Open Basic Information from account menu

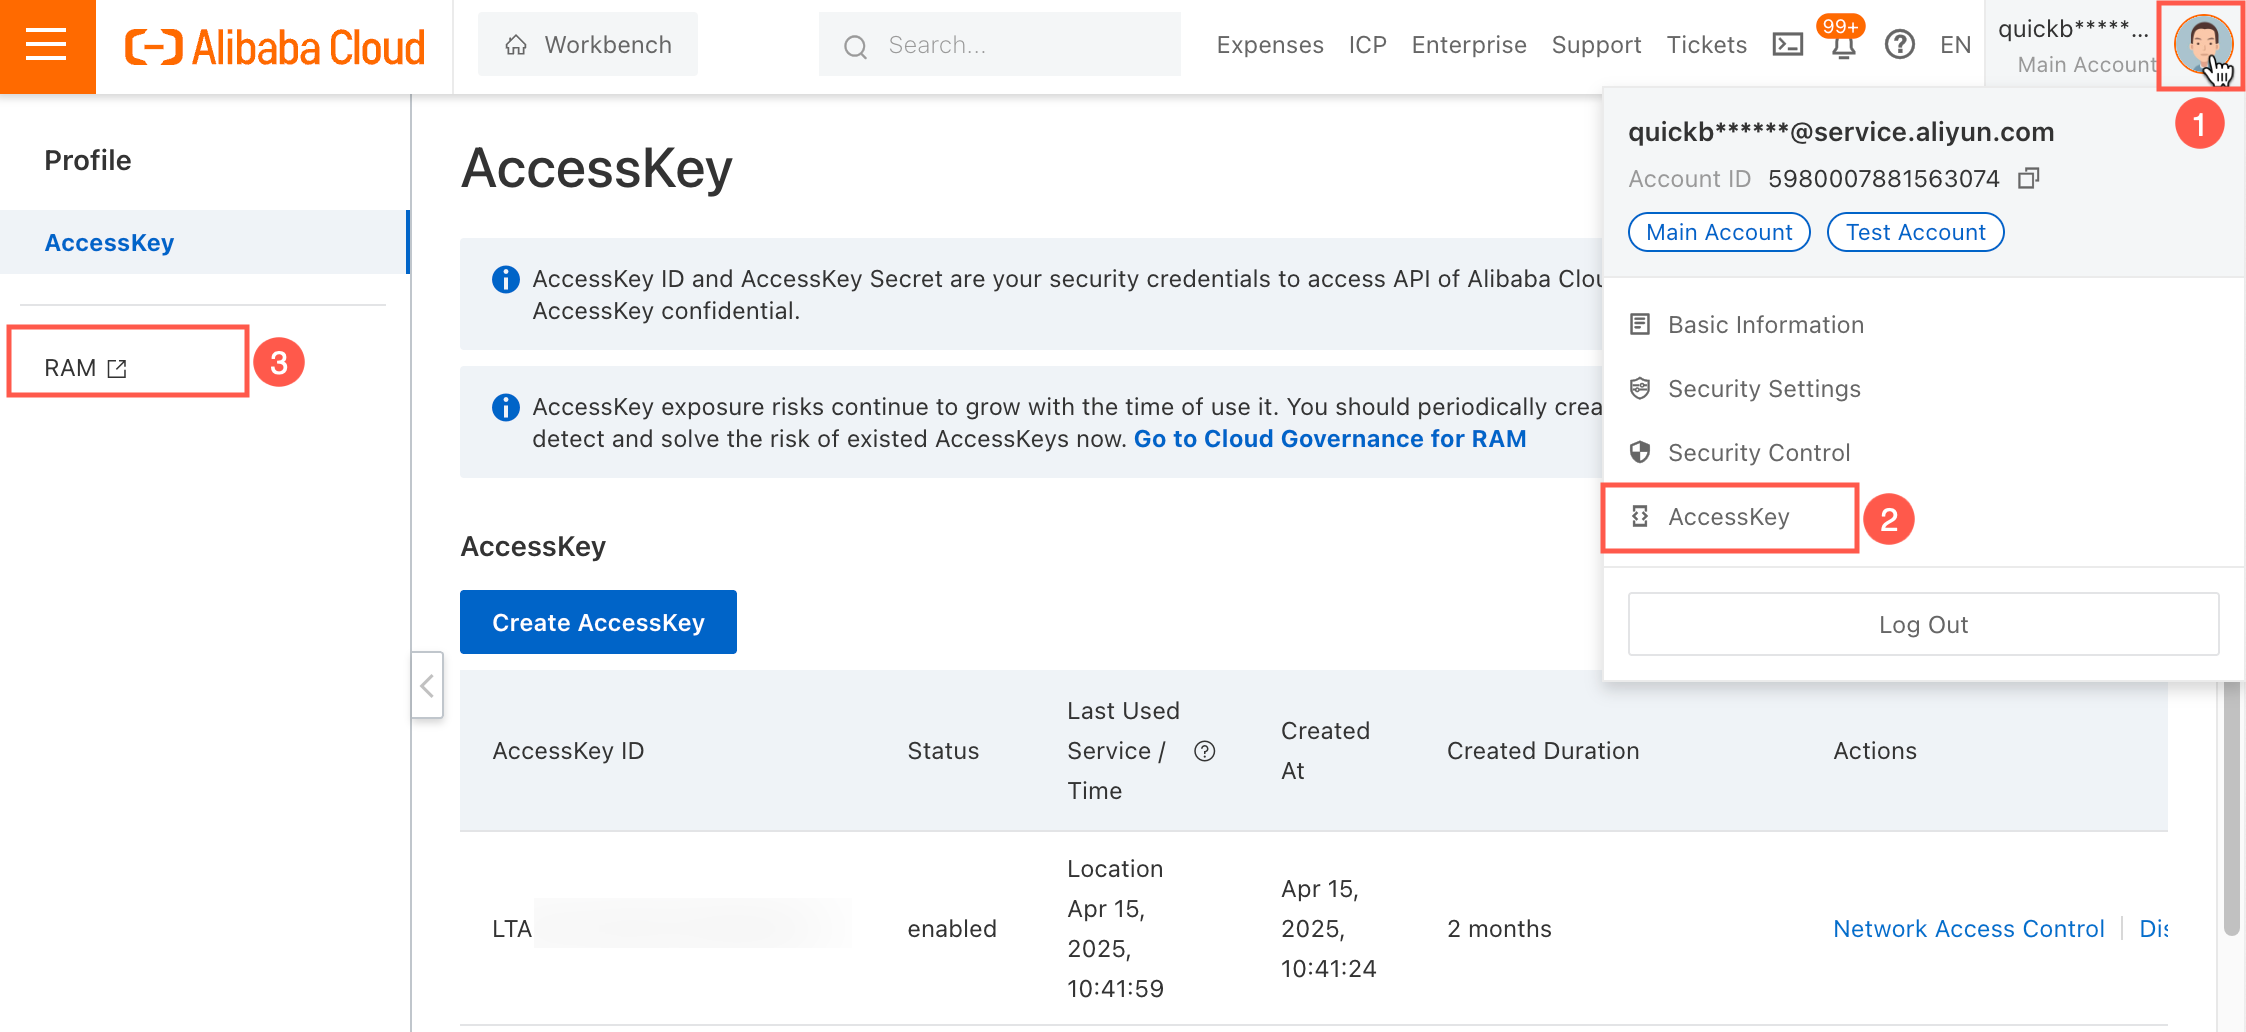(x=1924, y=325)
